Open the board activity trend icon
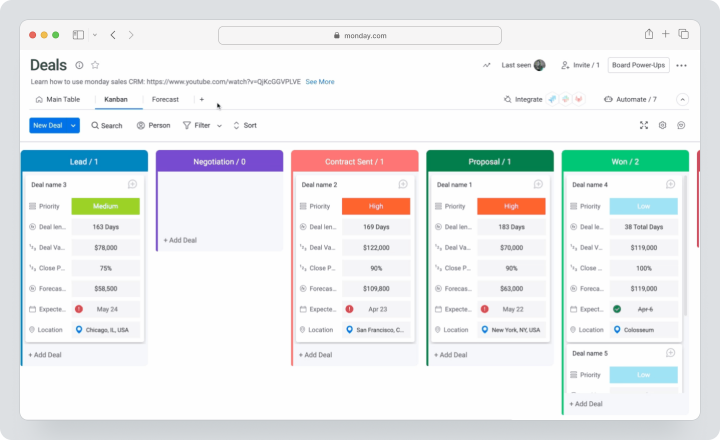 (x=486, y=65)
